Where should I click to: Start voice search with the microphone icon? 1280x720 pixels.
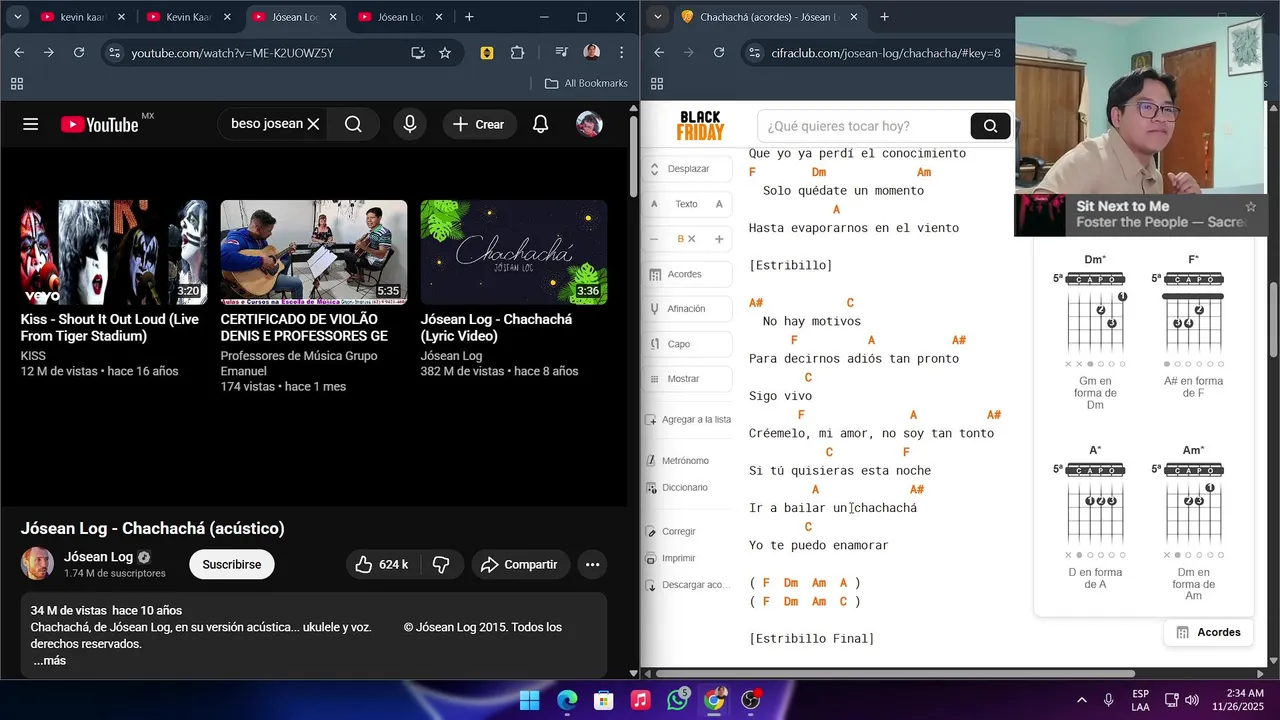point(409,124)
